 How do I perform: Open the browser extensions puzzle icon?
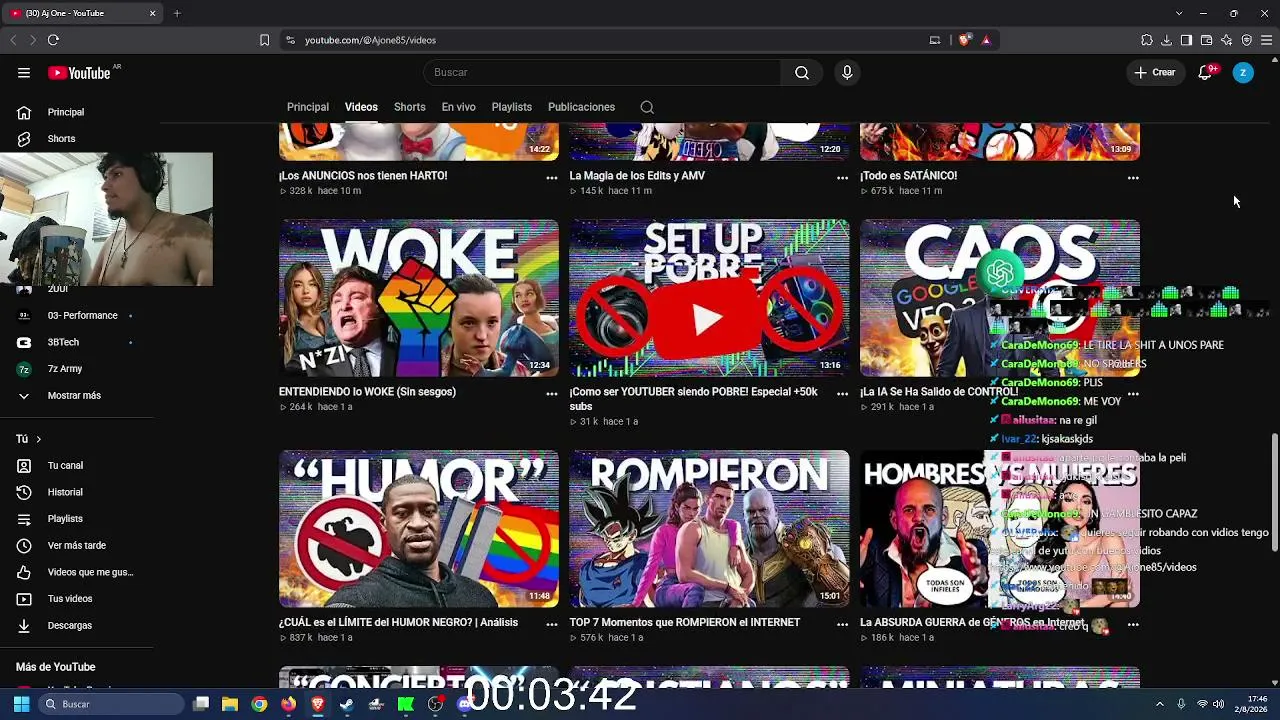tap(1147, 40)
